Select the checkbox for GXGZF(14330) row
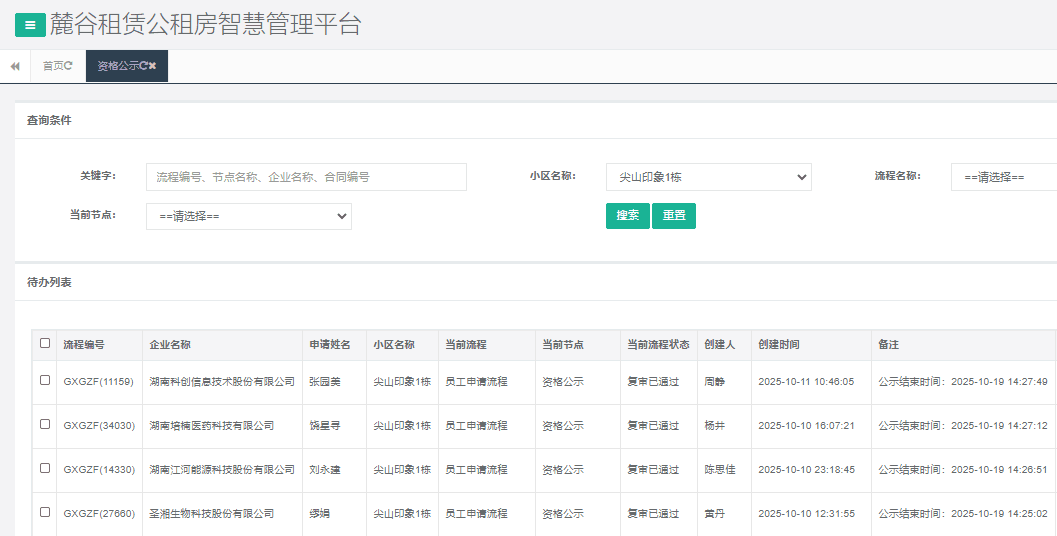Screen dimensions: 1057x536 [x=45, y=468]
